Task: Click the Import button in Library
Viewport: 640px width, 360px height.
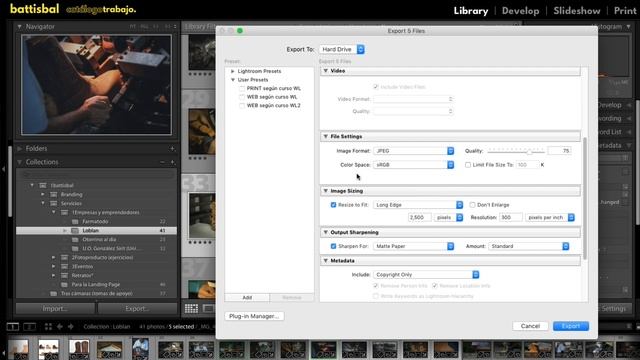Action: pos(55,309)
